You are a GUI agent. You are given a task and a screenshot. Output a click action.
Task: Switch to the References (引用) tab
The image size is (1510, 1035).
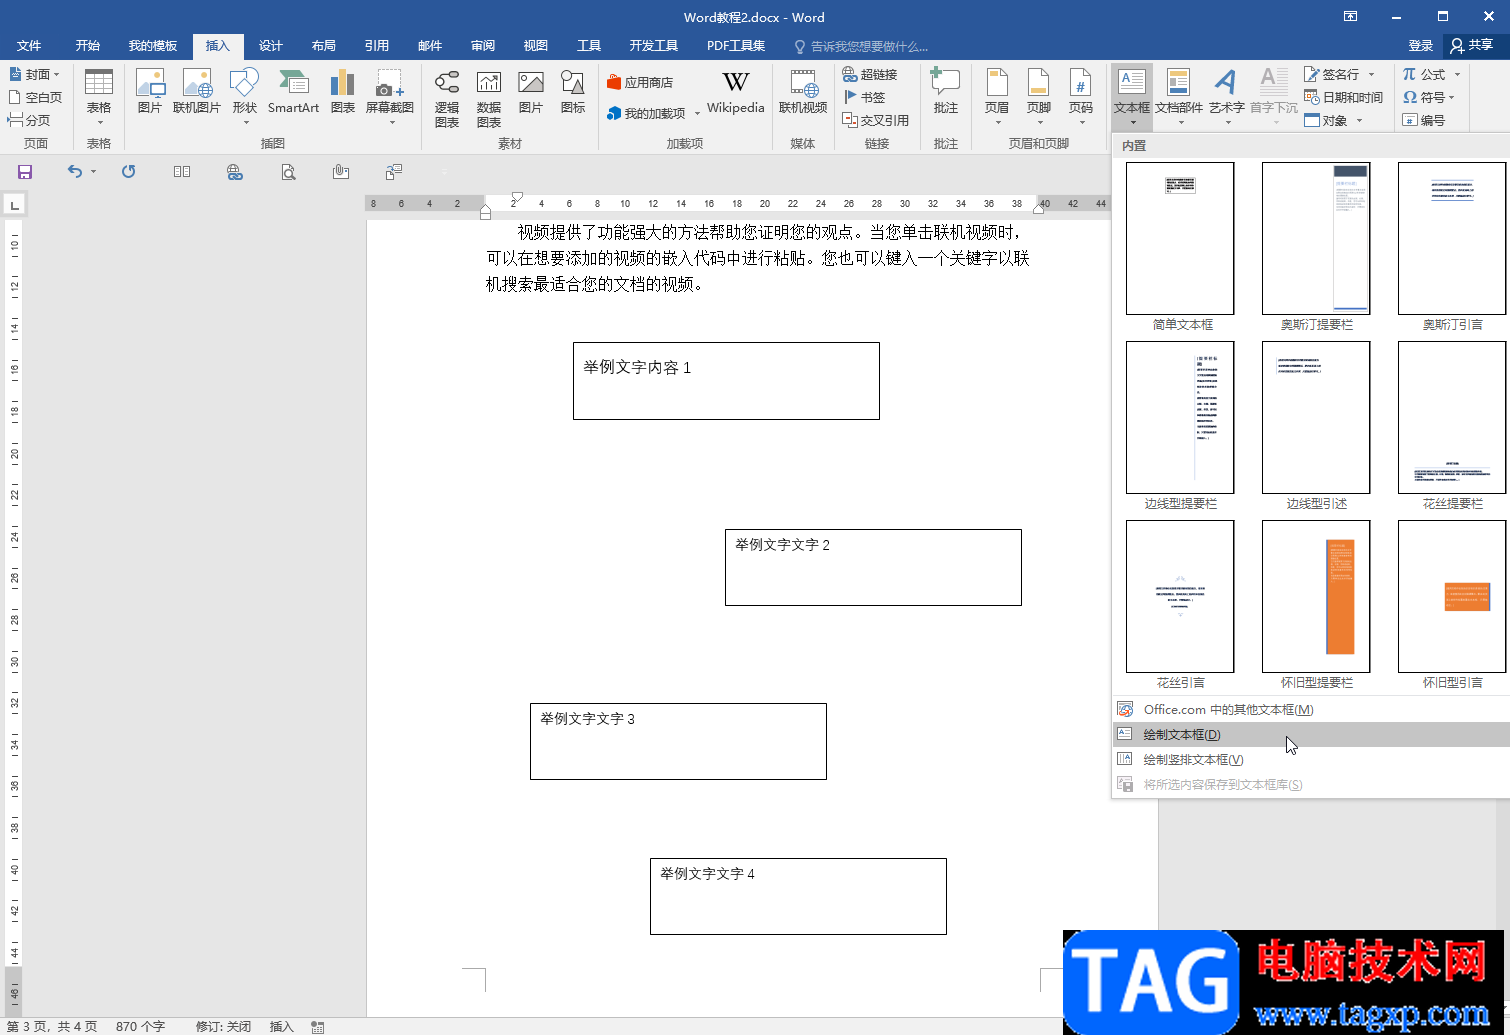point(377,46)
